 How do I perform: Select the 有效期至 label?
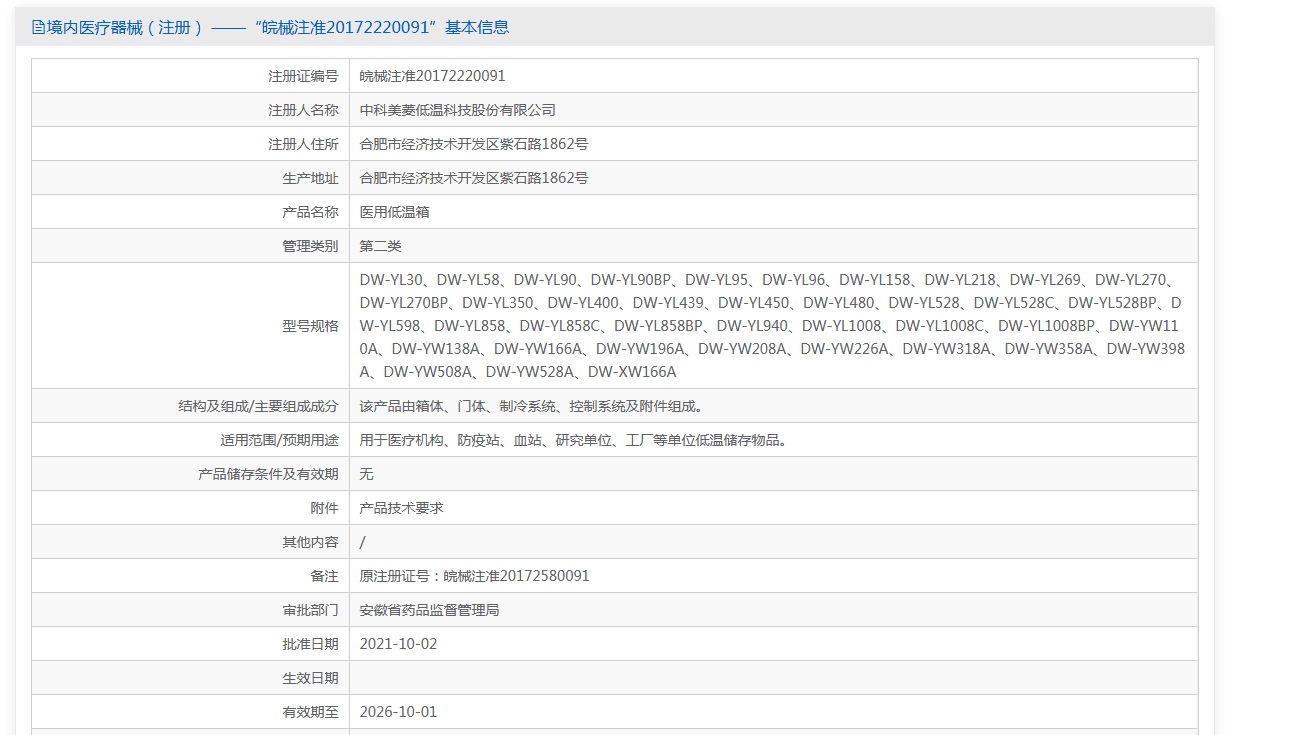click(x=310, y=712)
